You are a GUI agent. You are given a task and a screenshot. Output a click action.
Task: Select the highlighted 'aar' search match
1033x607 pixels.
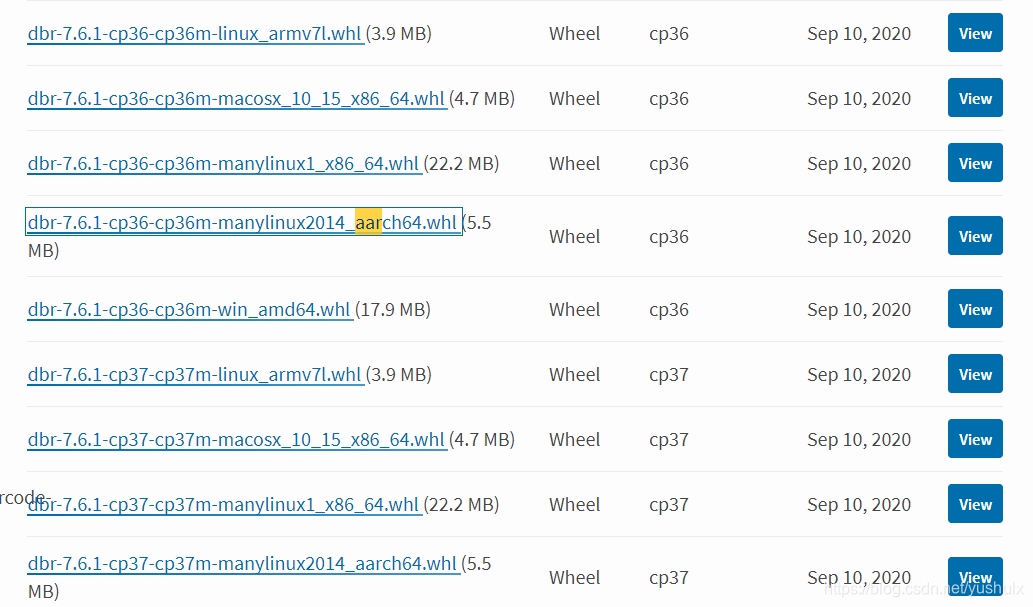368,222
